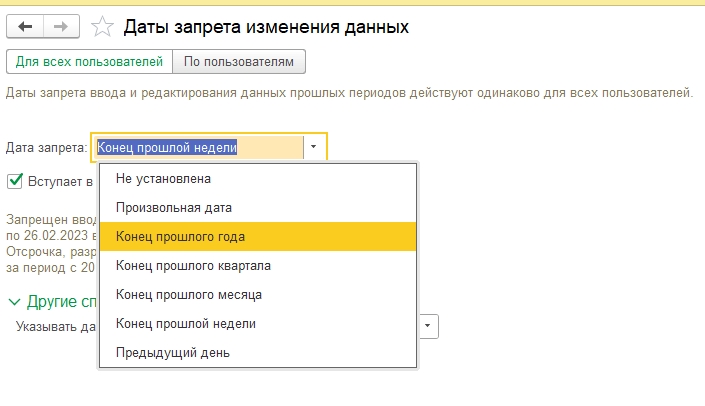The height and width of the screenshot is (406, 705).
Task: Select "Конец прошлого квартала" item
Action: tap(193, 266)
